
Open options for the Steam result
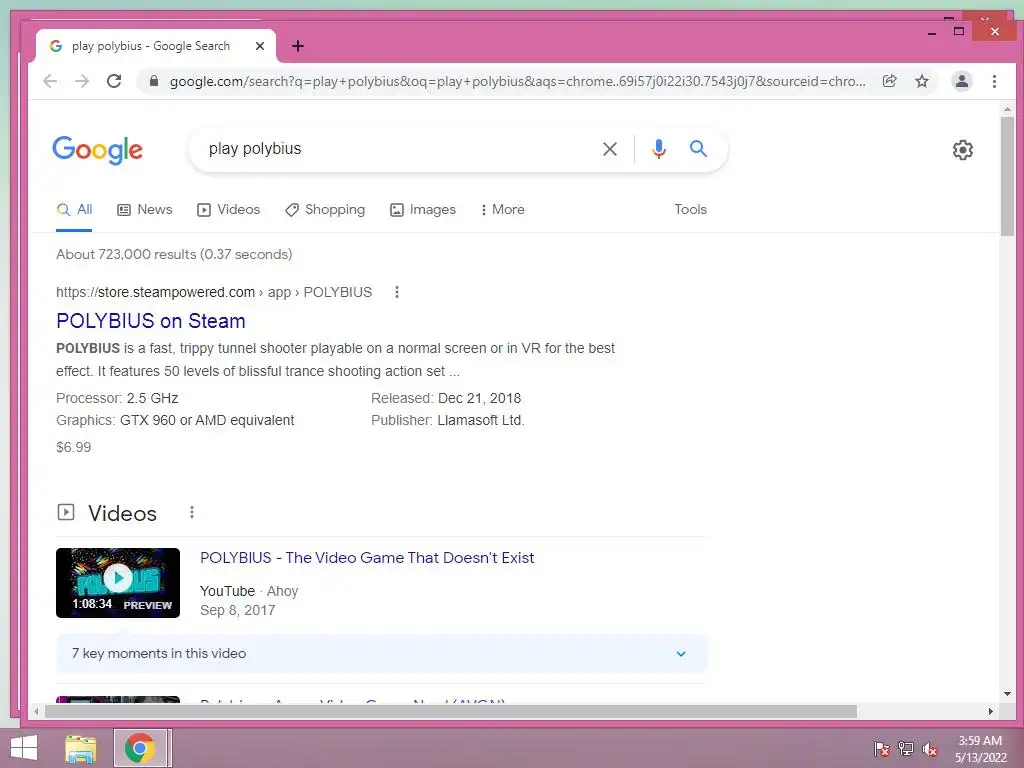[396, 292]
